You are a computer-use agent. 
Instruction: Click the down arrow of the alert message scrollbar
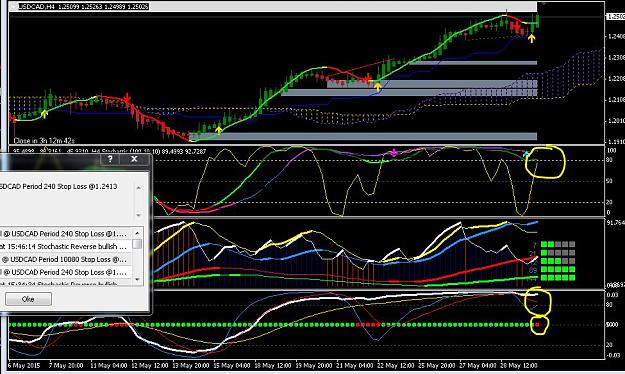(139, 215)
